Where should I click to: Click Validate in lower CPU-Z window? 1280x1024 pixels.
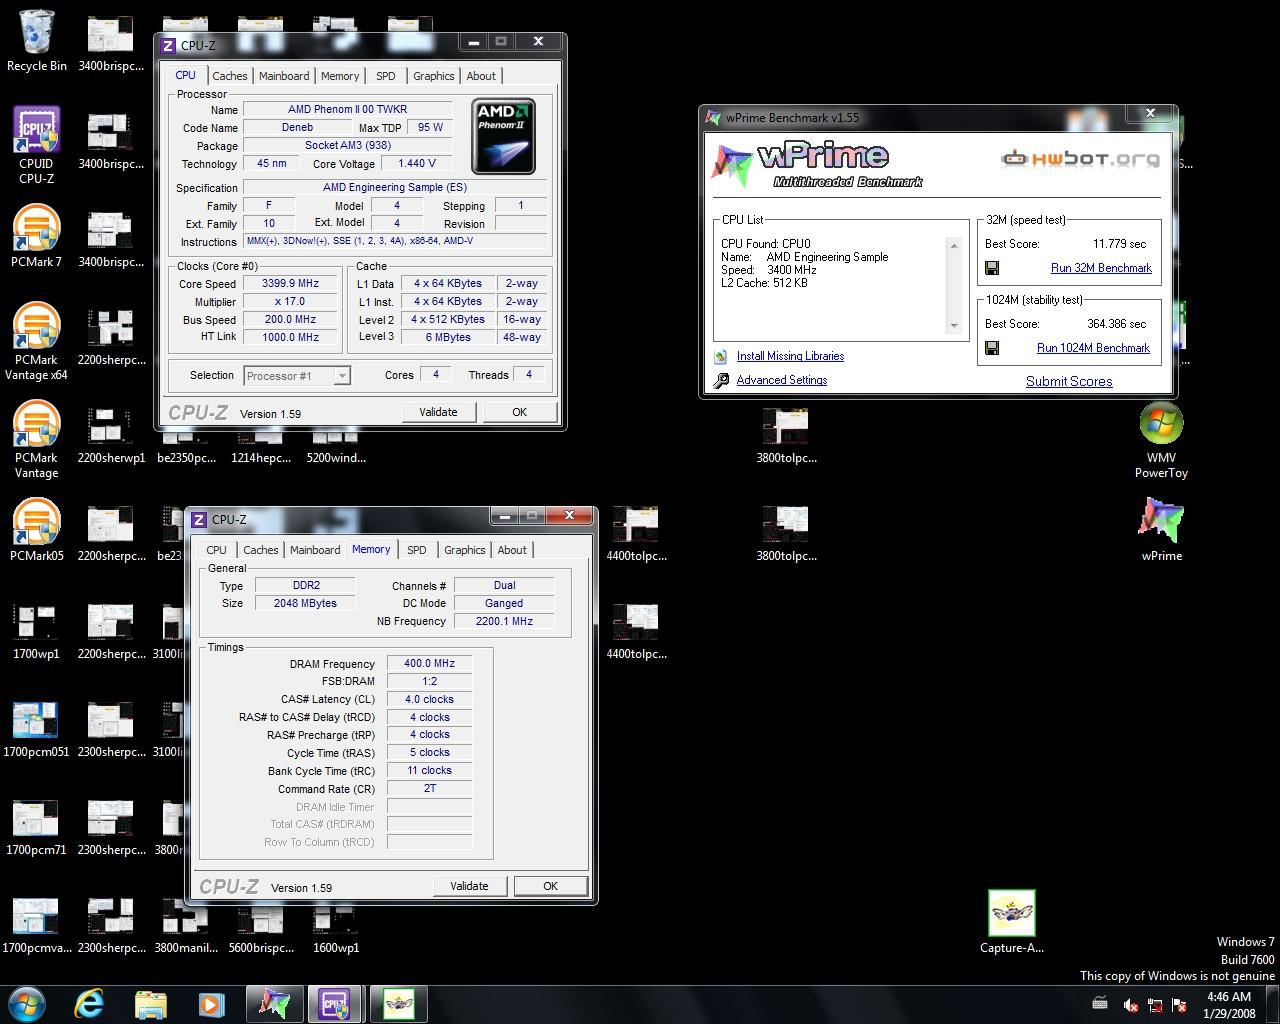tap(469, 886)
